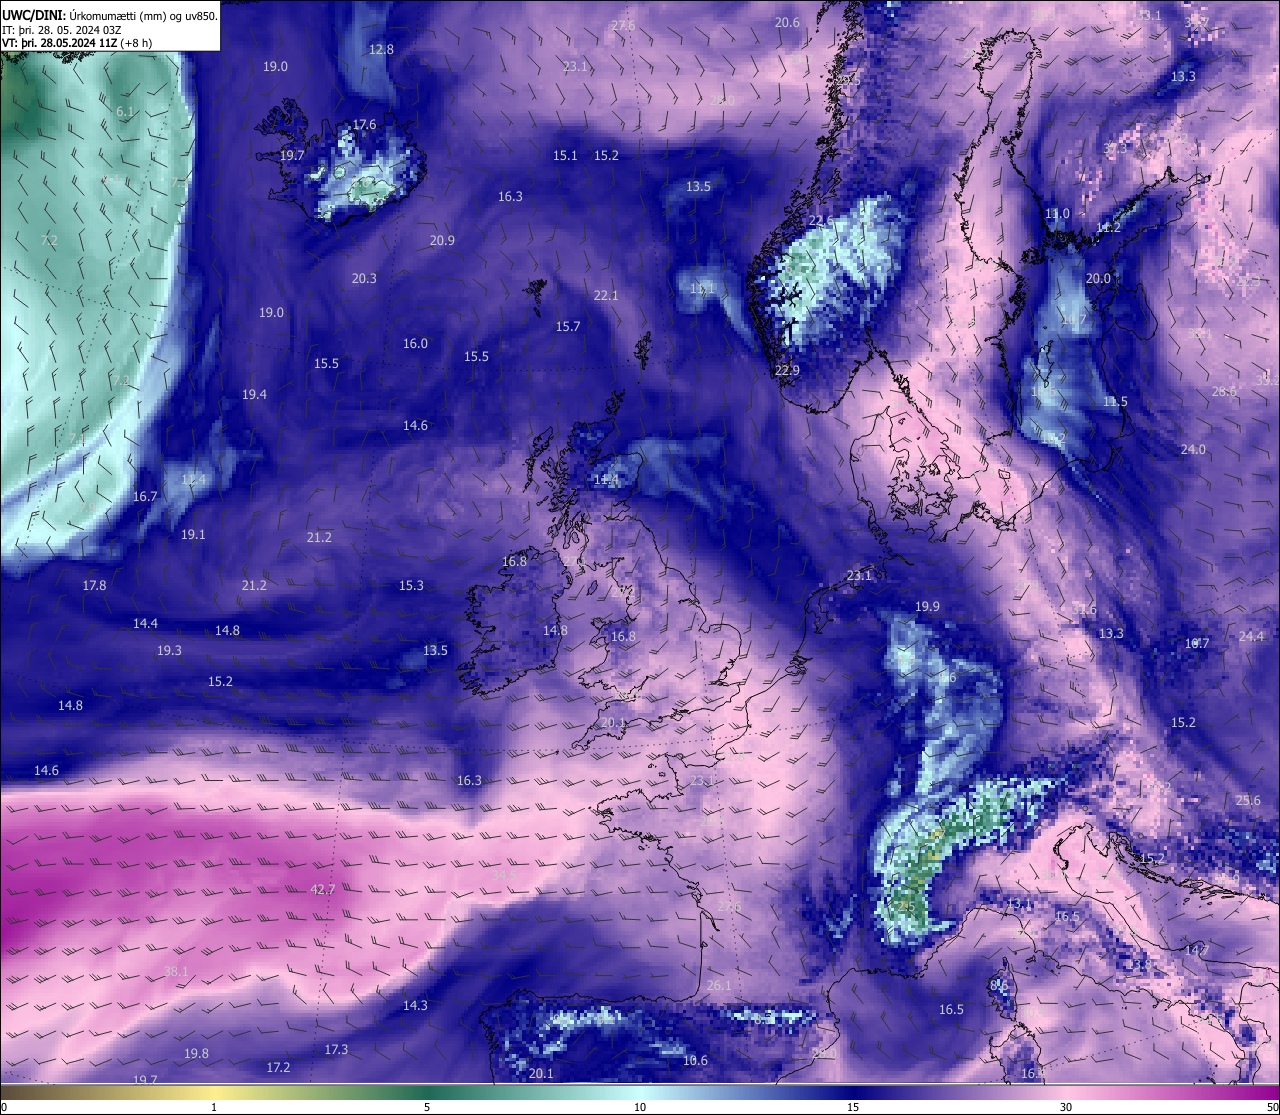
Task: Click the map title 'UWC/DINI: Úrkomumætti (mm) og uv850.'
Action: coord(110,16)
